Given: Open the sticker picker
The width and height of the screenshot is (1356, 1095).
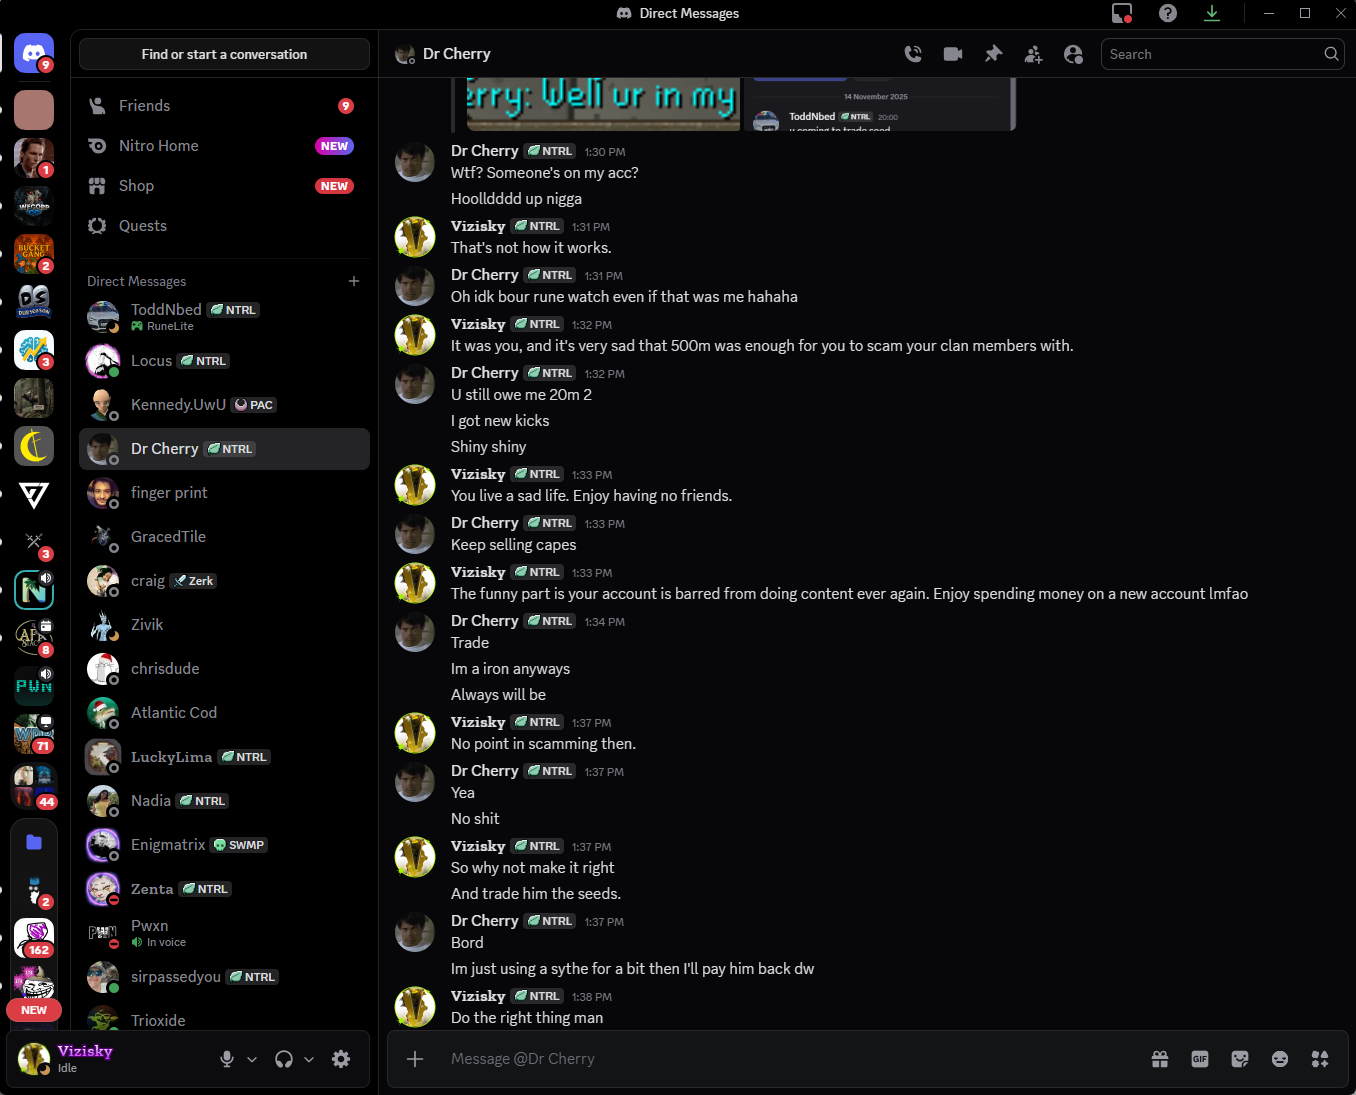Looking at the screenshot, I should pos(1240,1059).
